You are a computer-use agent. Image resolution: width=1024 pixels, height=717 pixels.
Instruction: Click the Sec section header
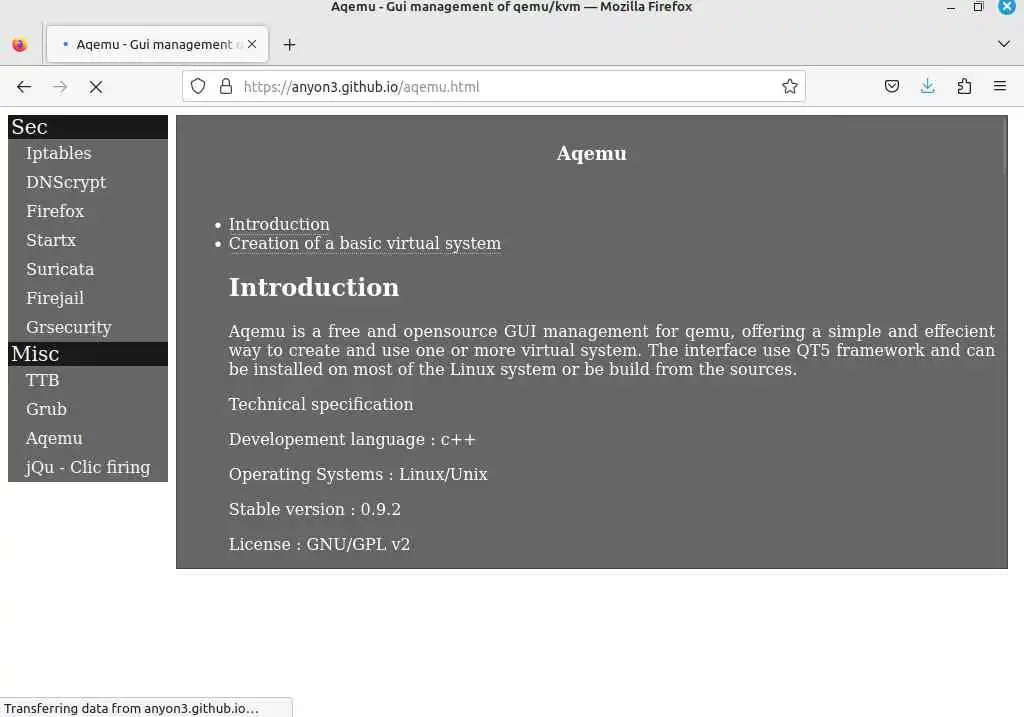coord(88,127)
